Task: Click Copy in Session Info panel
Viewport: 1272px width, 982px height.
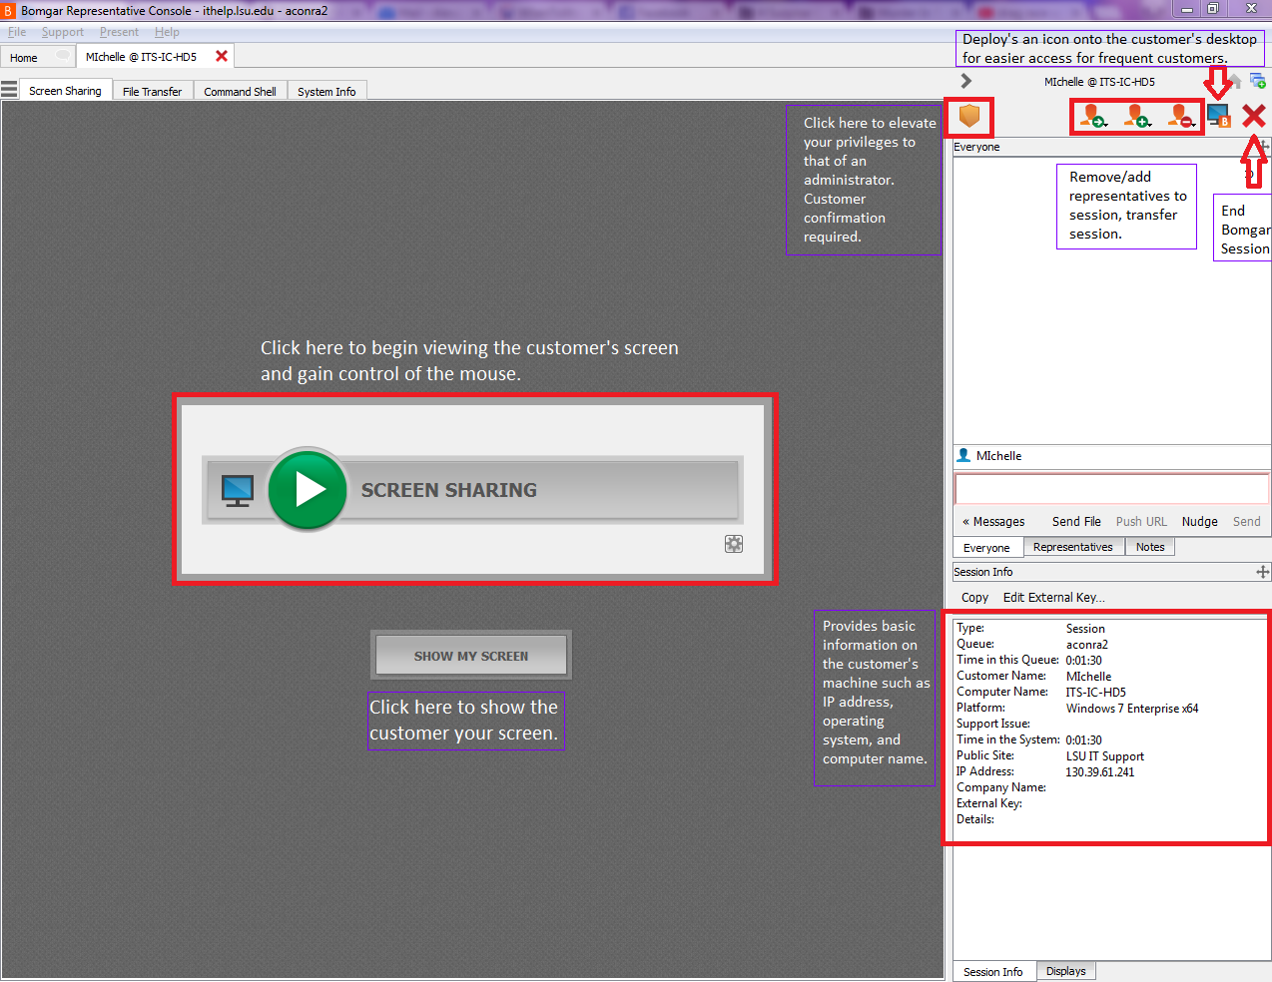Action: (975, 598)
